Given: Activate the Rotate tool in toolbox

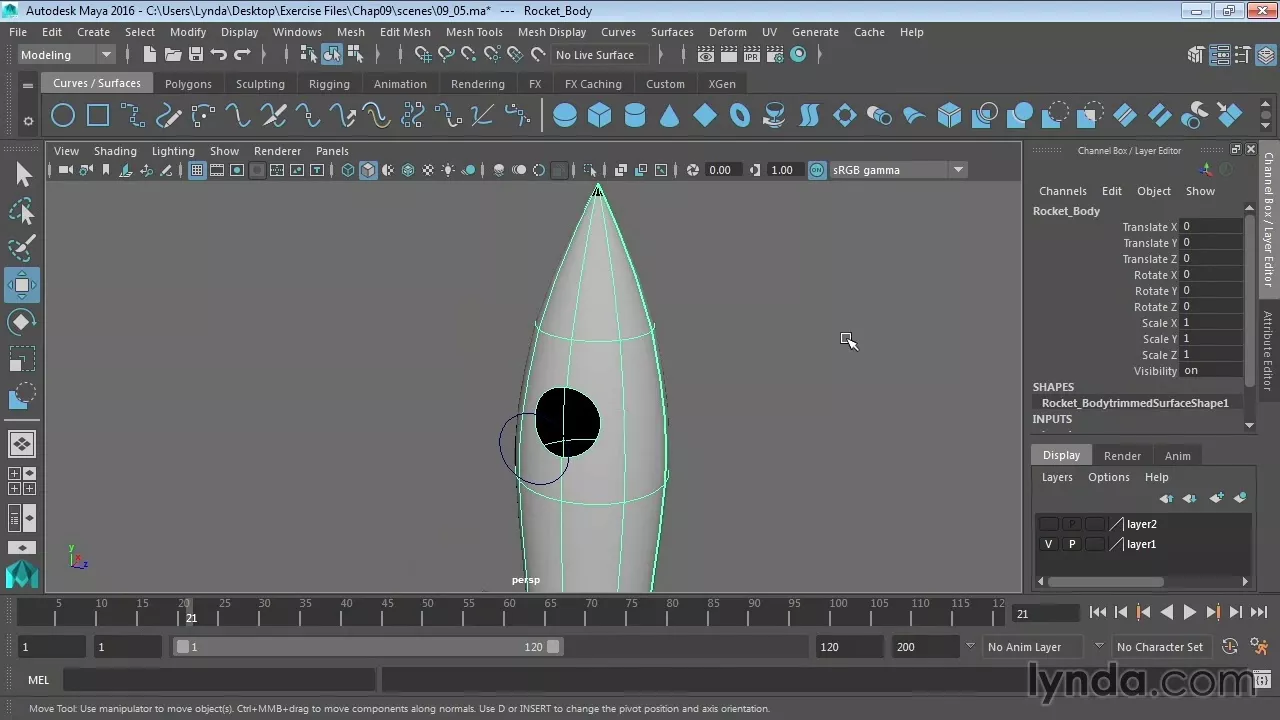Looking at the screenshot, I should 22,322.
